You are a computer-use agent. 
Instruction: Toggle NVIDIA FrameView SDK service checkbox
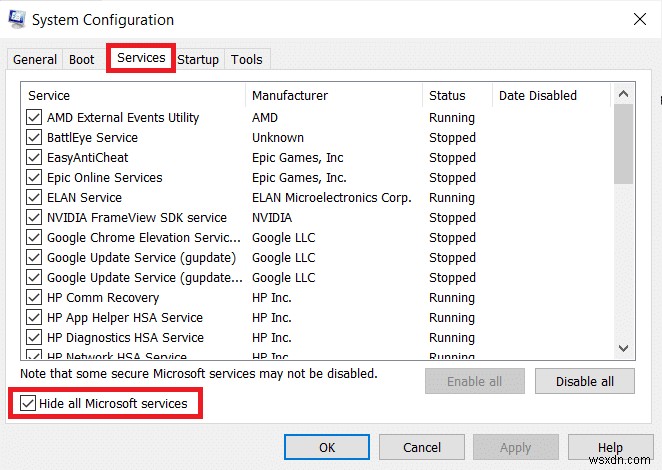pos(35,218)
